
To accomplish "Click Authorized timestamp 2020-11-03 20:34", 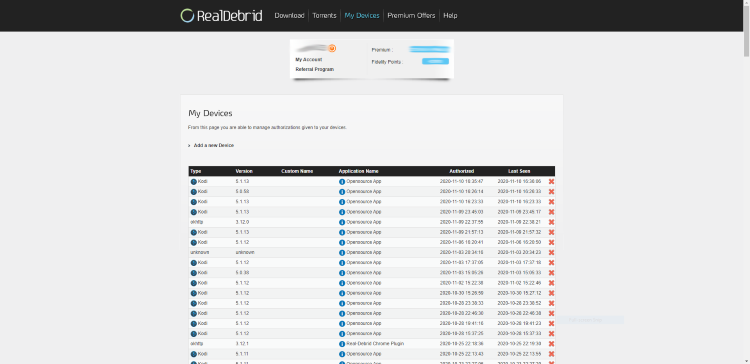I will pos(462,253).
